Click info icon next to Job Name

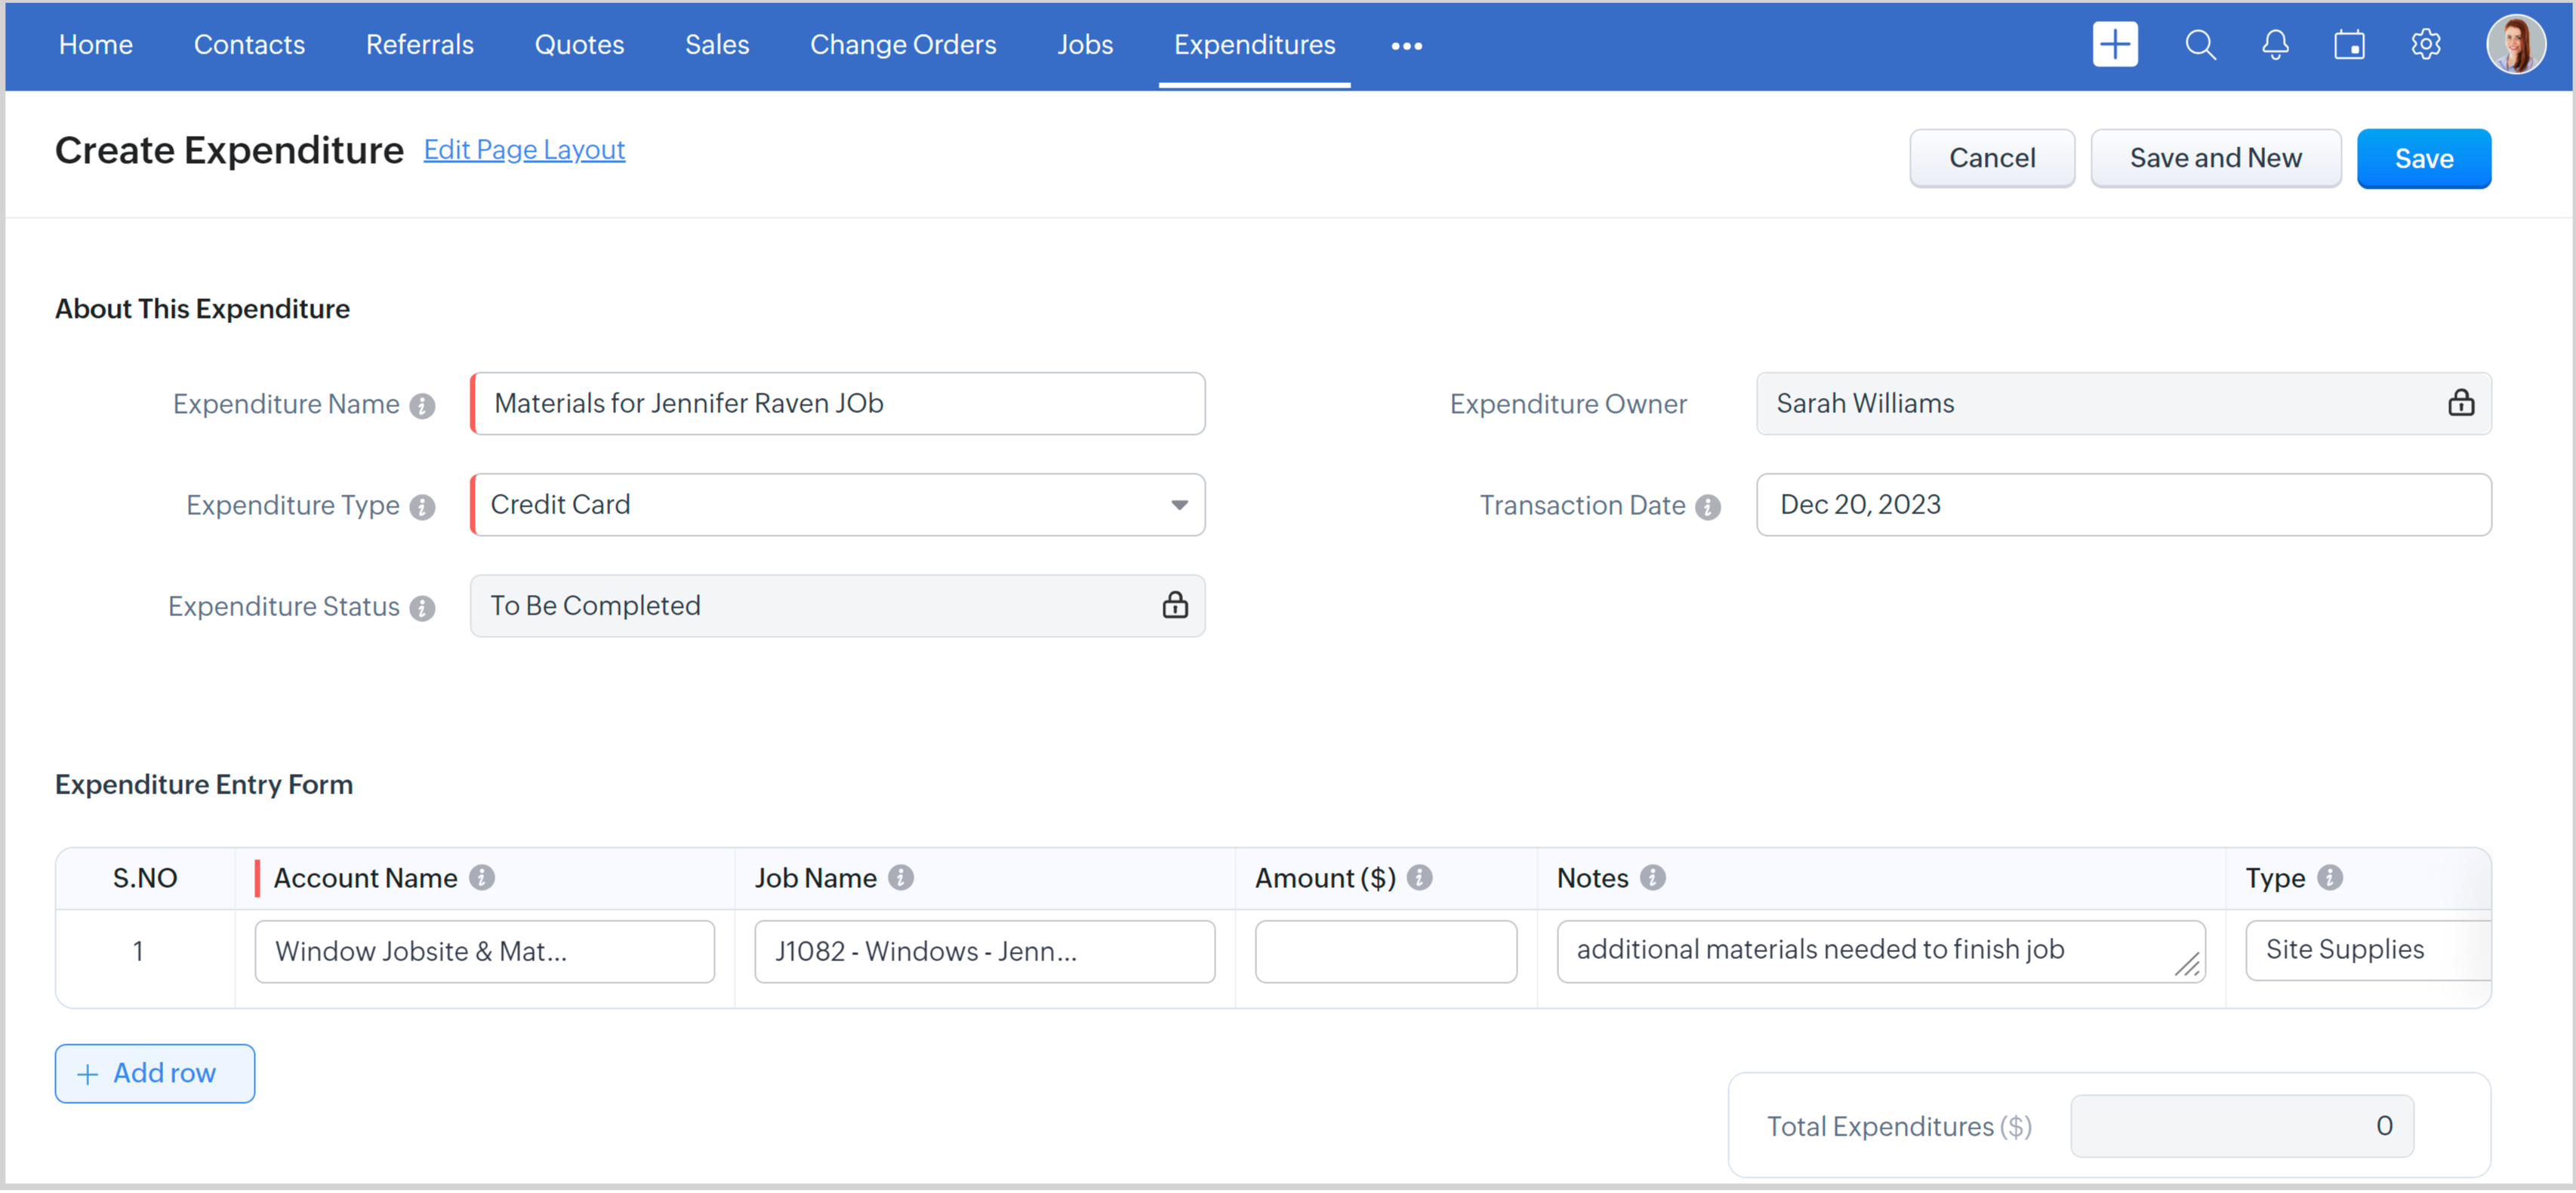(901, 878)
